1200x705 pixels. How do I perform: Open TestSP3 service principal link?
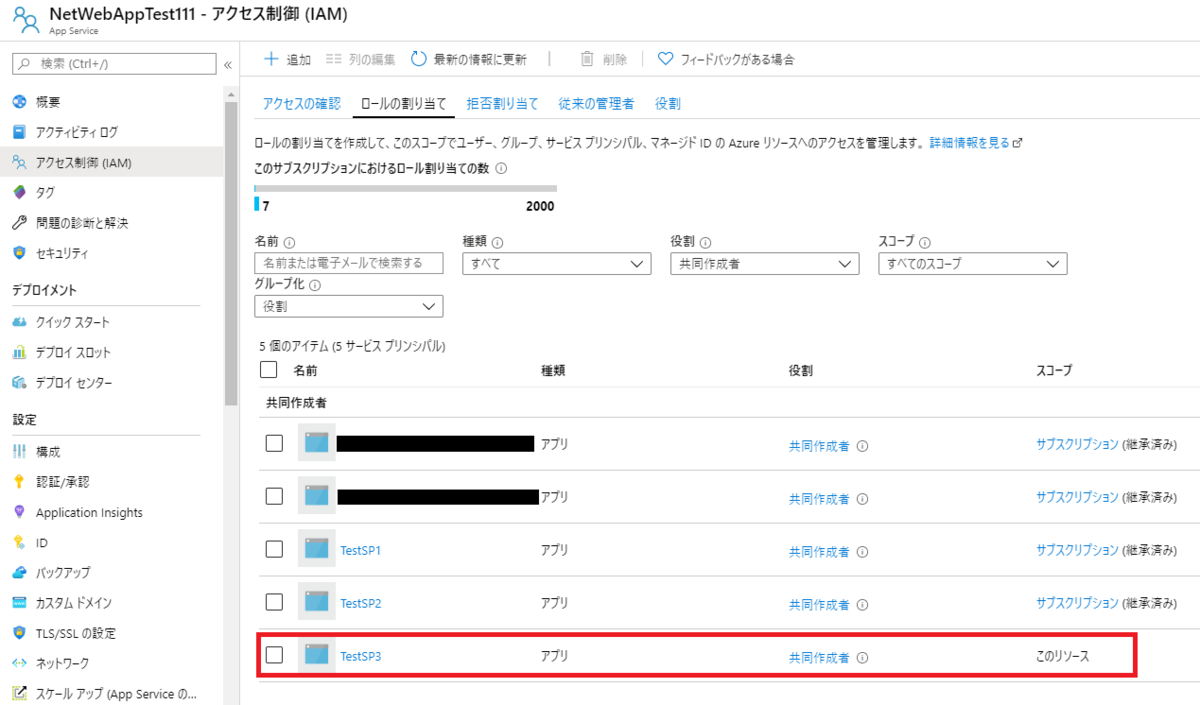click(360, 657)
